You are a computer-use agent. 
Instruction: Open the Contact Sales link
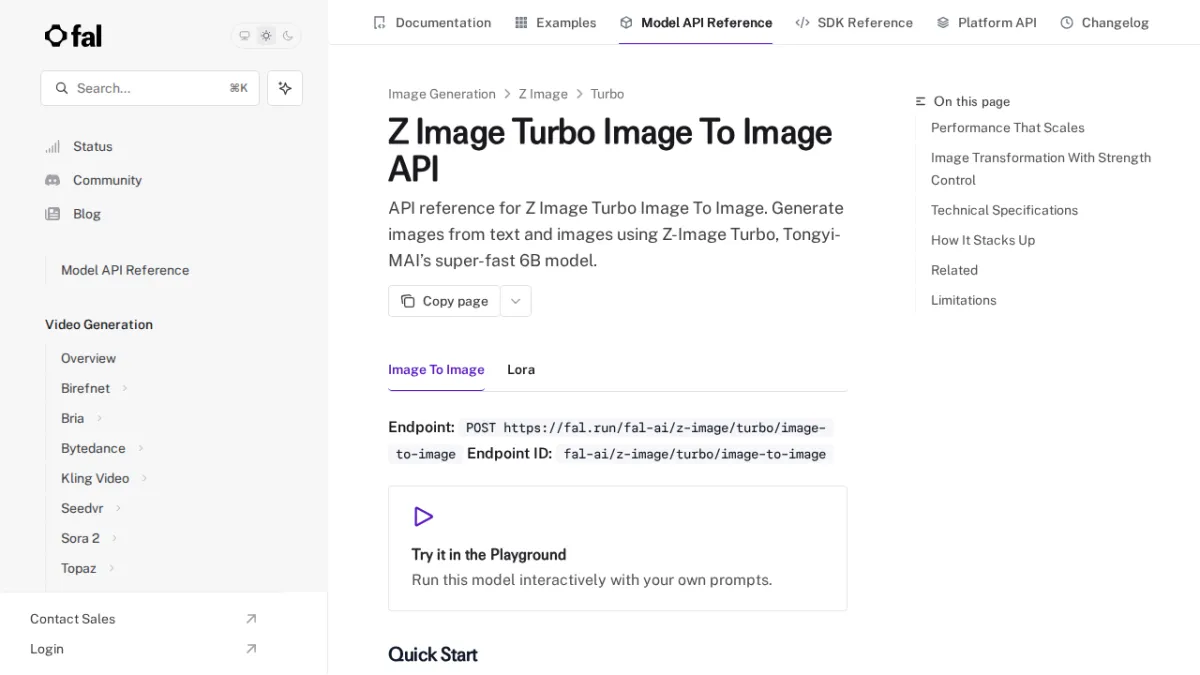point(72,619)
